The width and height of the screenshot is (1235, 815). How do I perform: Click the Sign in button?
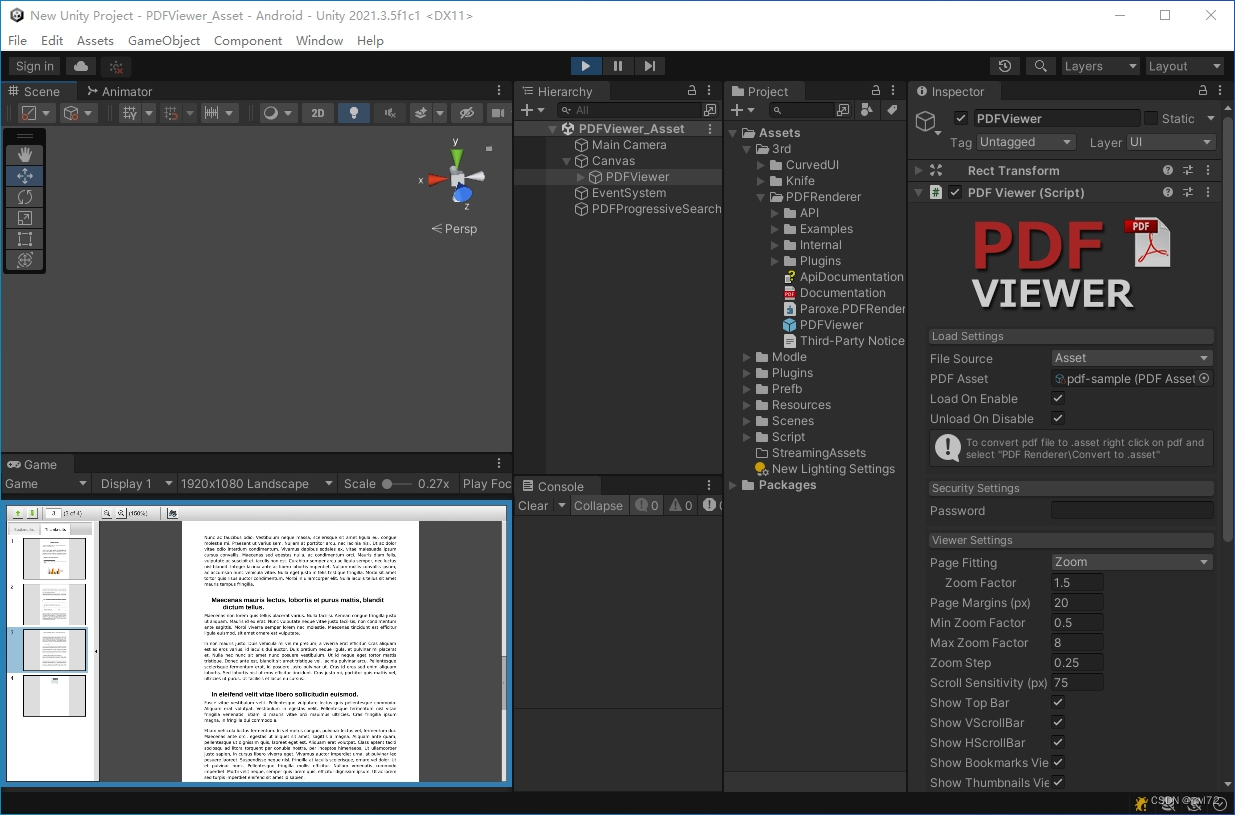33,65
